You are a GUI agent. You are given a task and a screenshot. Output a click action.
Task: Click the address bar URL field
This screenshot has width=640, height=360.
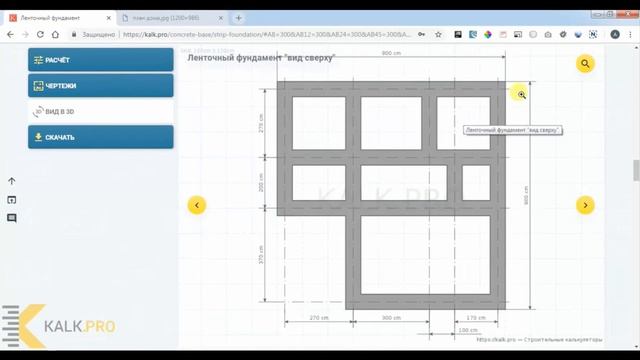pos(267,35)
